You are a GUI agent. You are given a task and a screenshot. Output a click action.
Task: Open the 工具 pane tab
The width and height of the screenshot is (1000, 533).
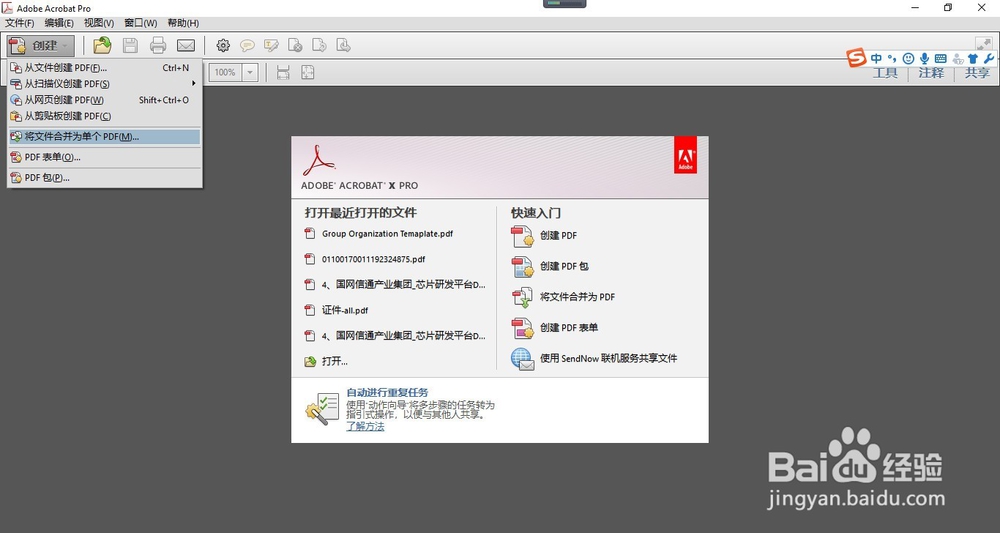click(x=885, y=73)
